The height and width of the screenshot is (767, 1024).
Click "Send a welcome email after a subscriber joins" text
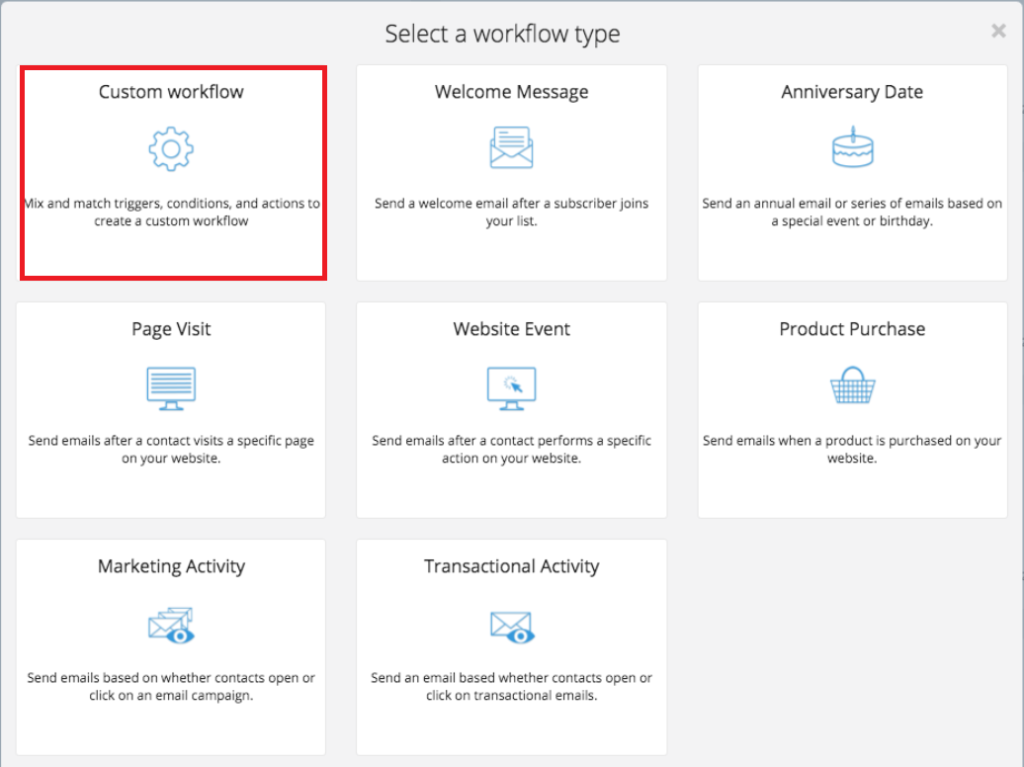(511, 212)
